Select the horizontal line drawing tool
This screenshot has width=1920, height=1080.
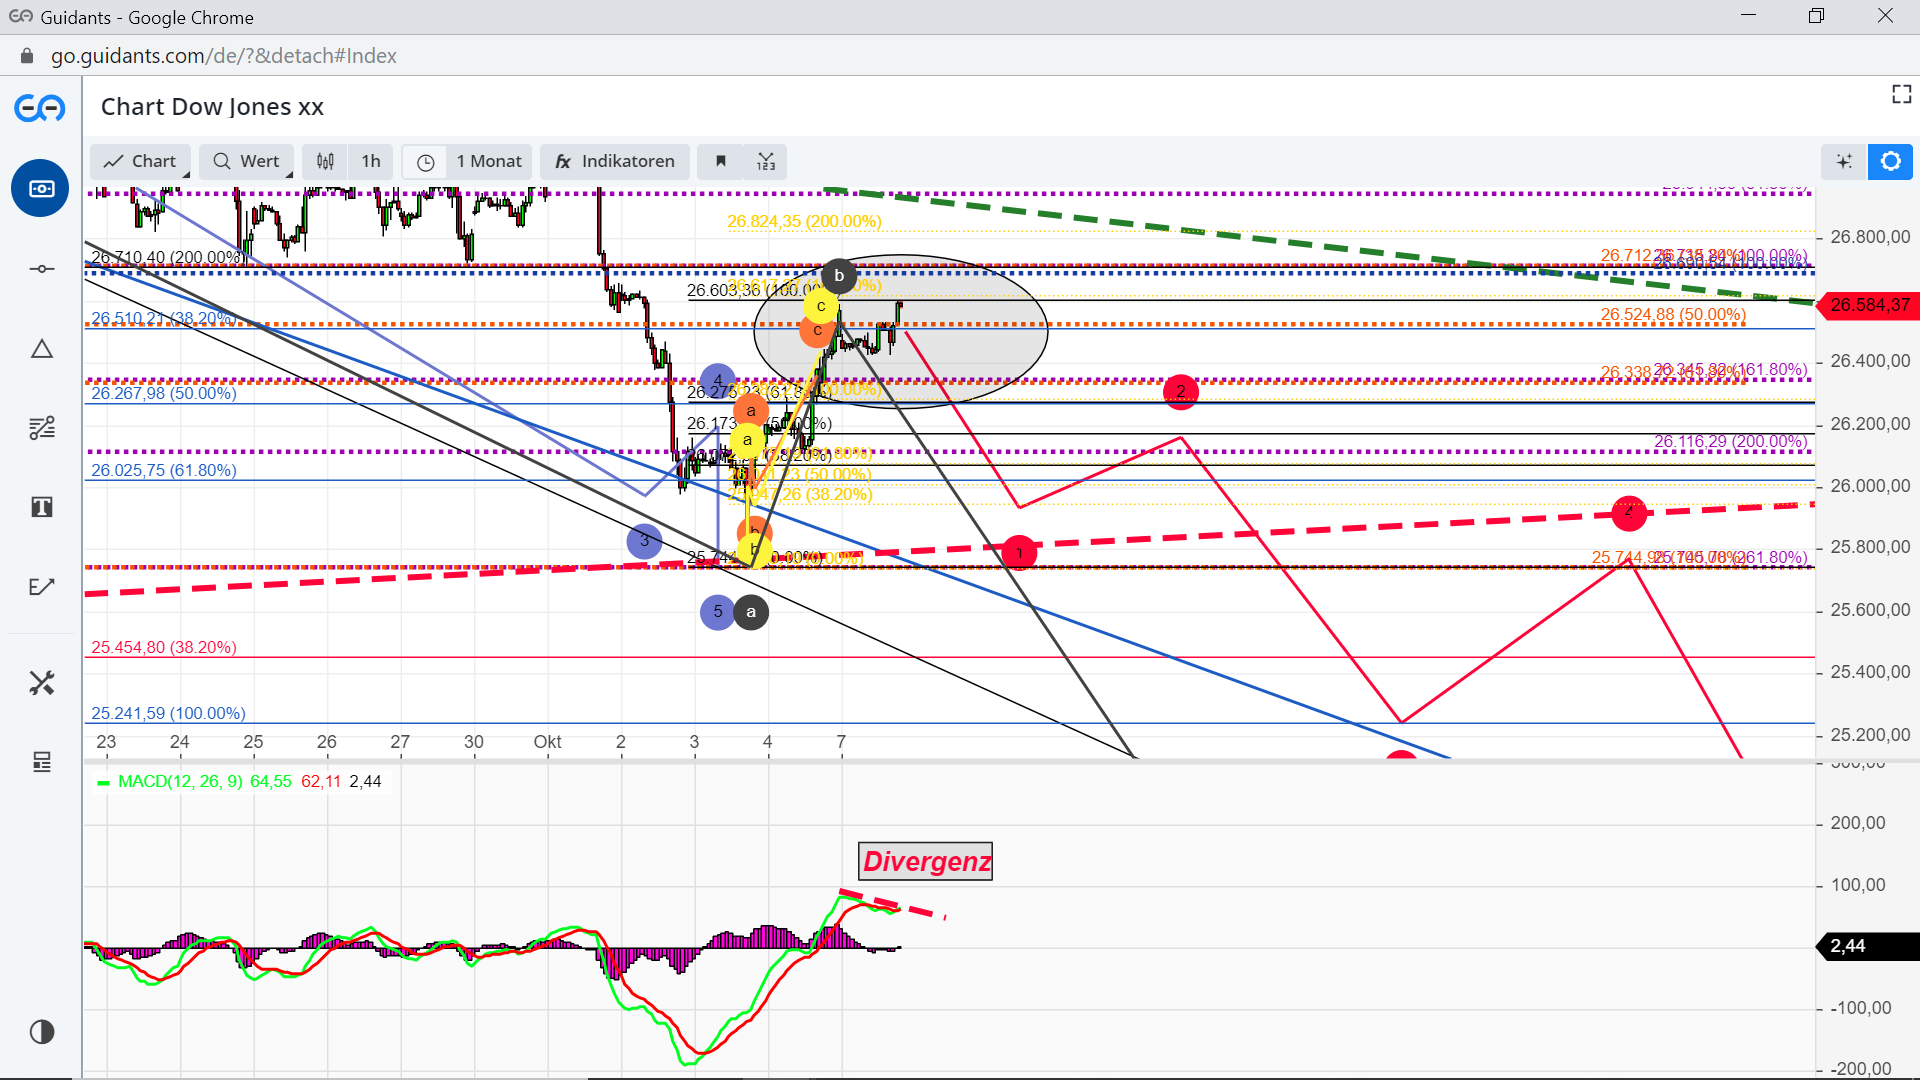coord(41,268)
